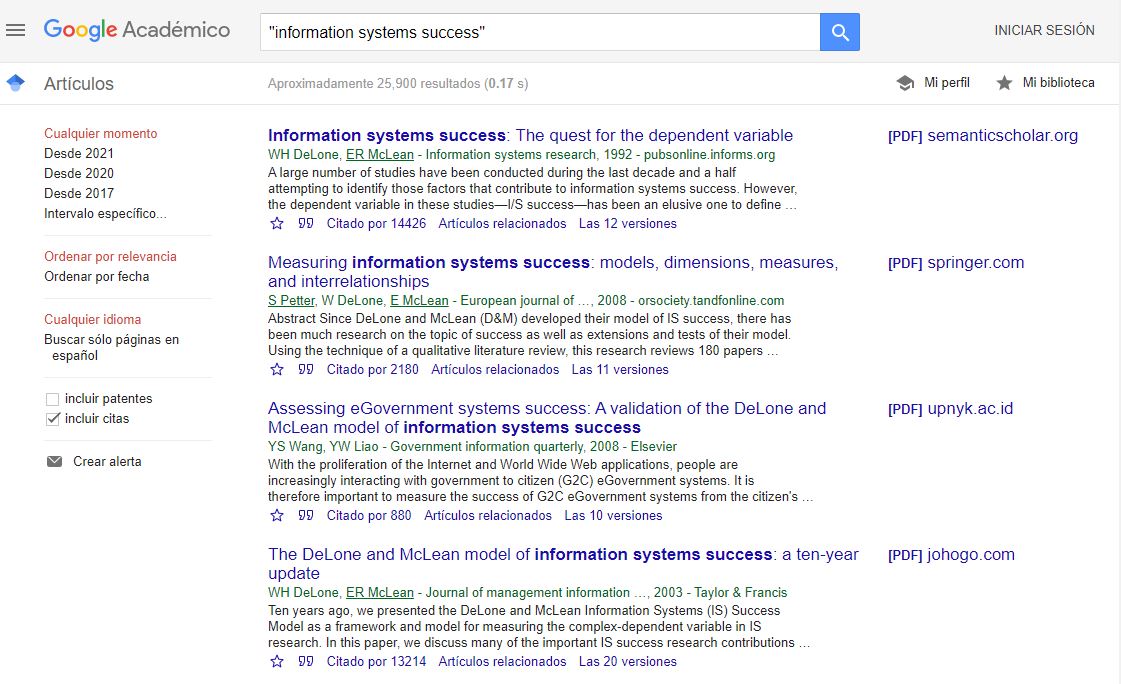Save star for 'quest for the dependent variable' result

[277, 224]
